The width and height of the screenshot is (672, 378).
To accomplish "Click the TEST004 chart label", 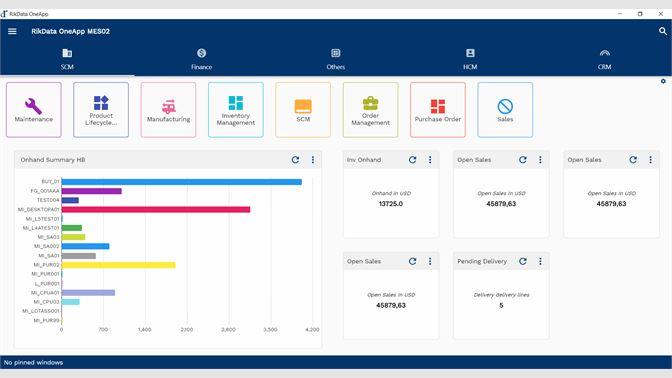I will 48,200.
